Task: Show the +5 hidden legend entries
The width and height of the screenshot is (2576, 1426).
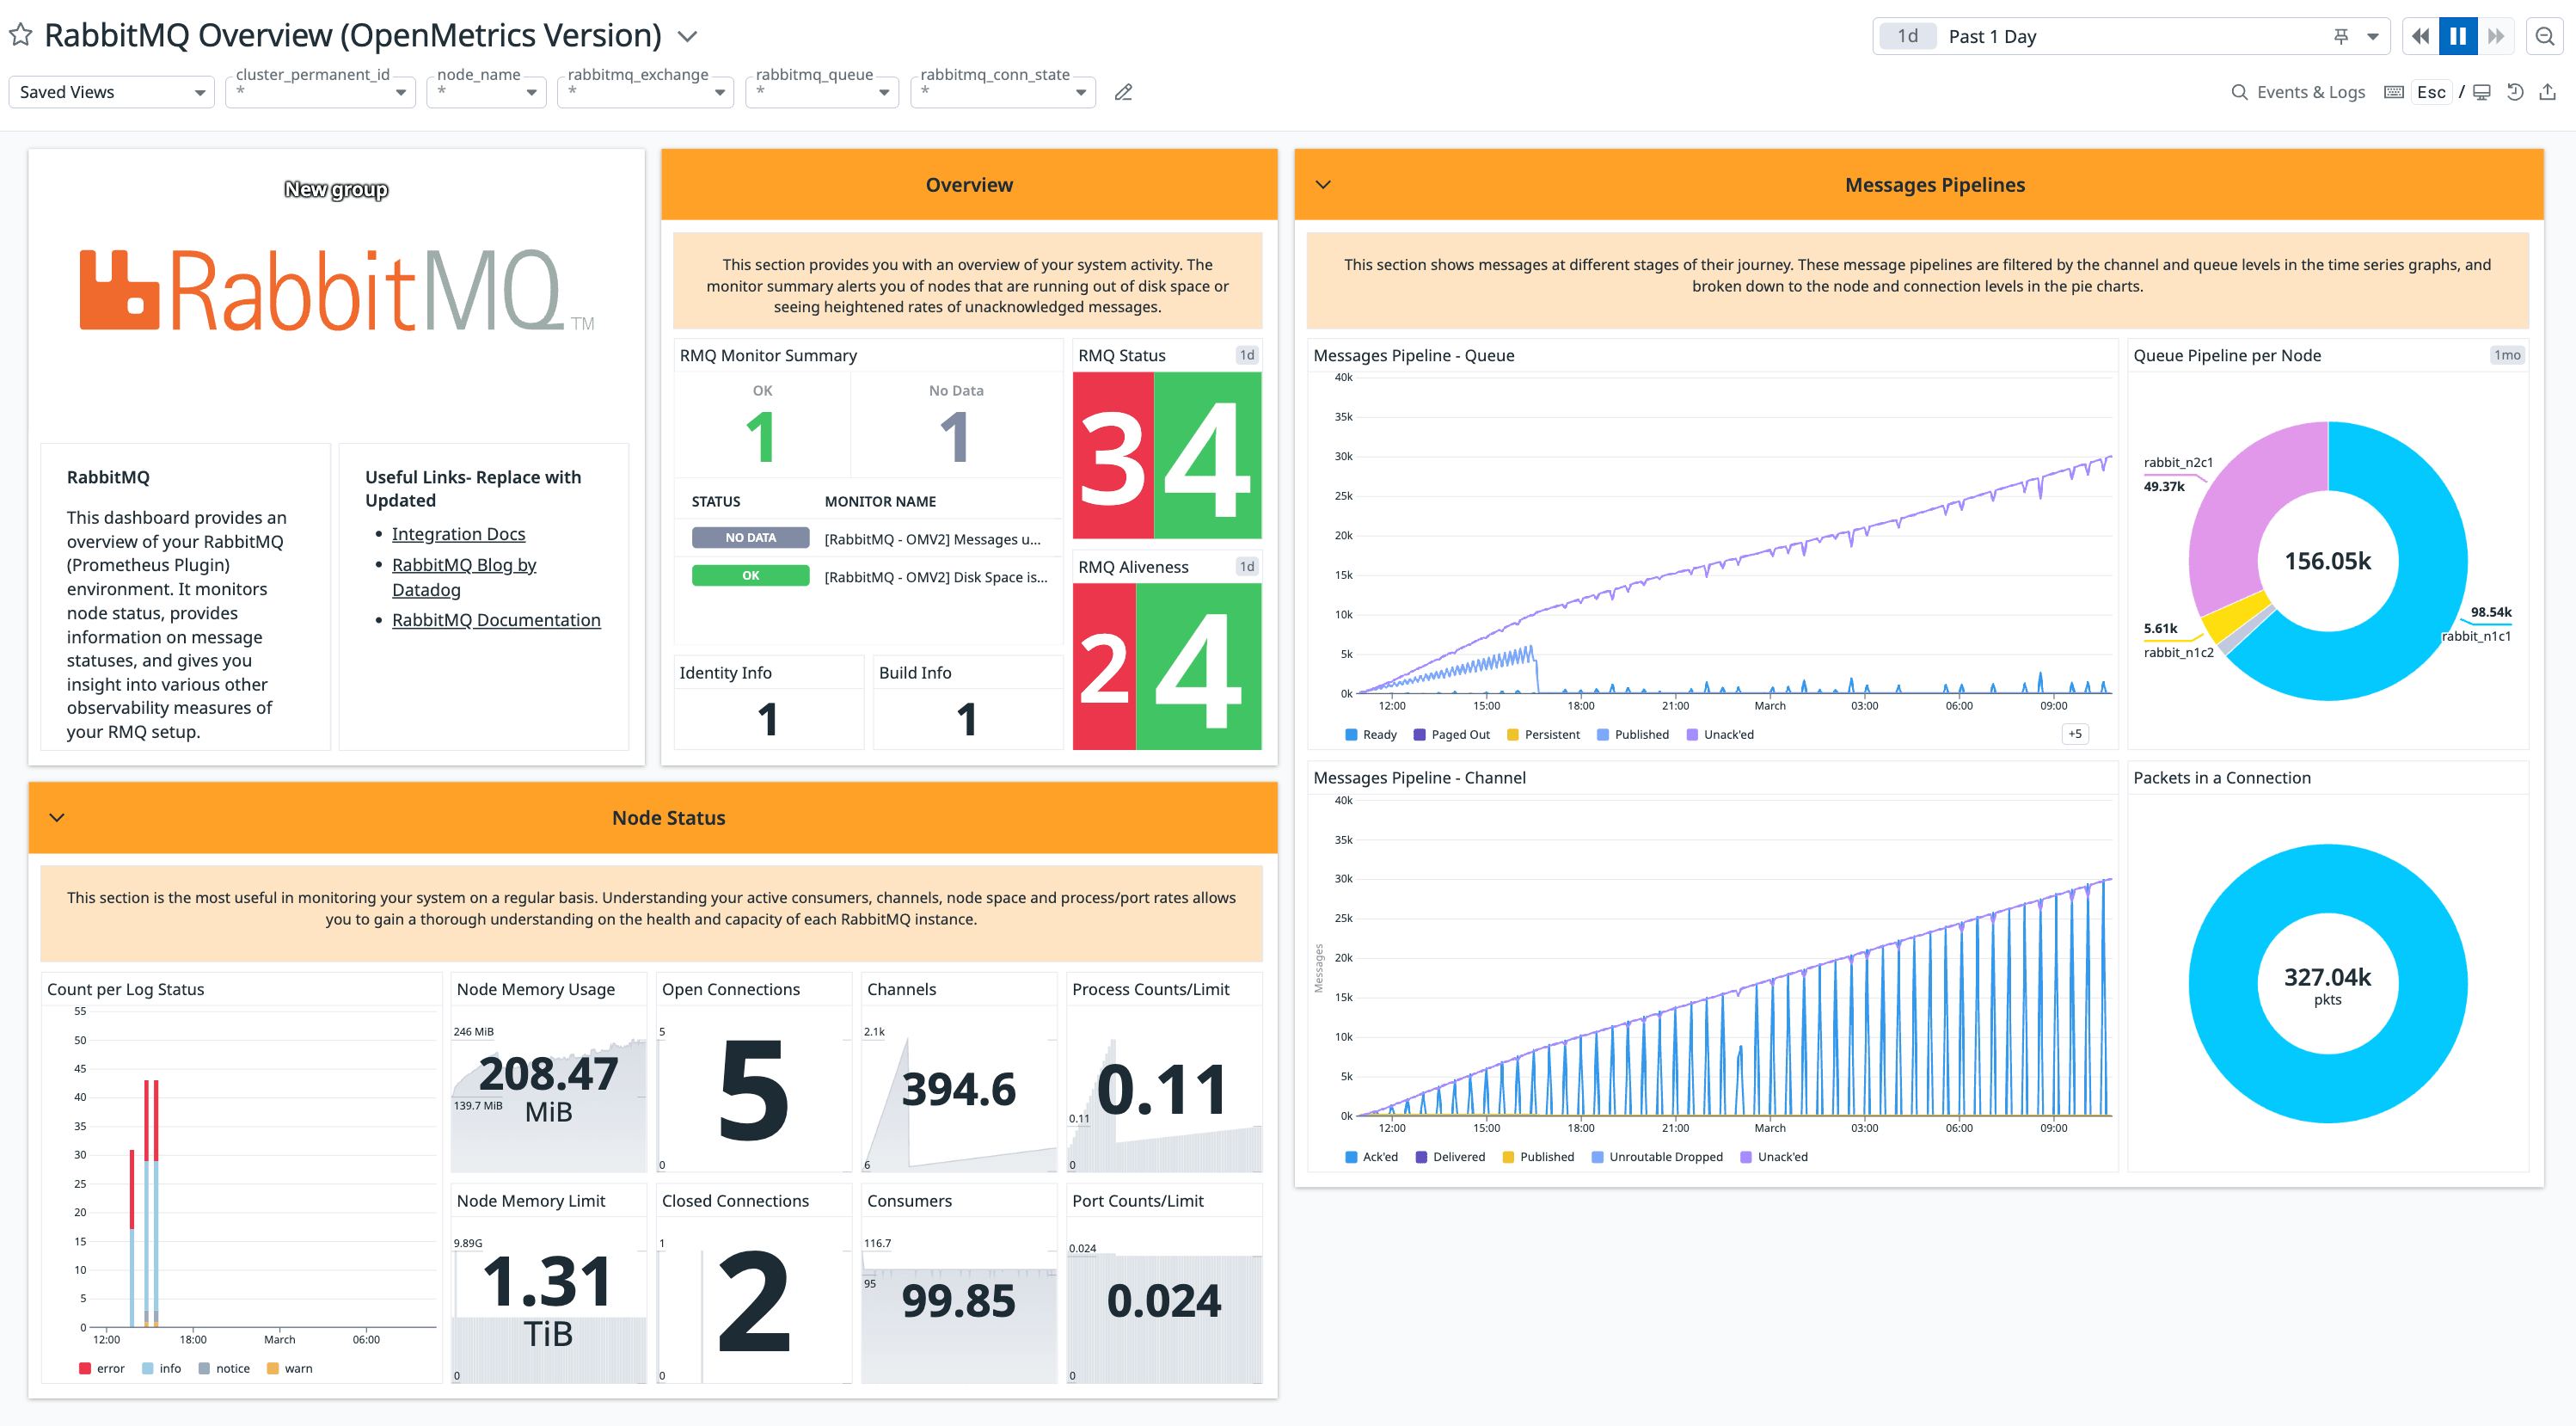Action: coord(2075,734)
